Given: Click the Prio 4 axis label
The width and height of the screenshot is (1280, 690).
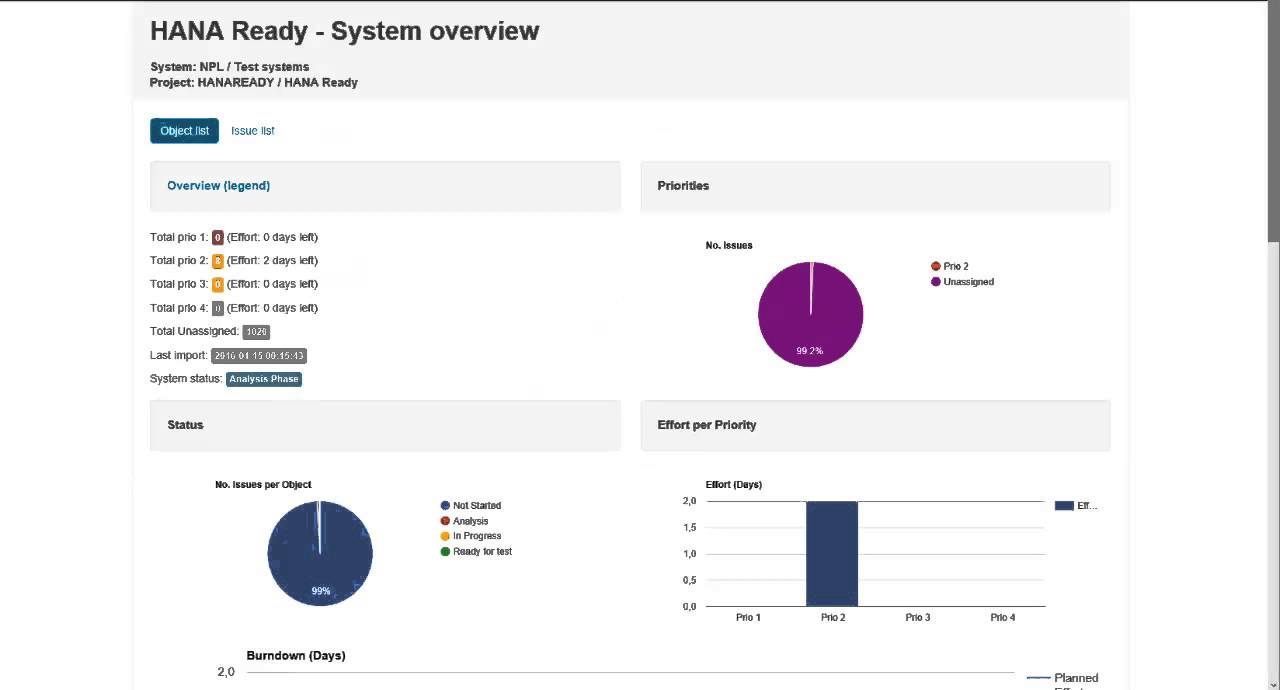Looking at the screenshot, I should click(x=1003, y=618).
